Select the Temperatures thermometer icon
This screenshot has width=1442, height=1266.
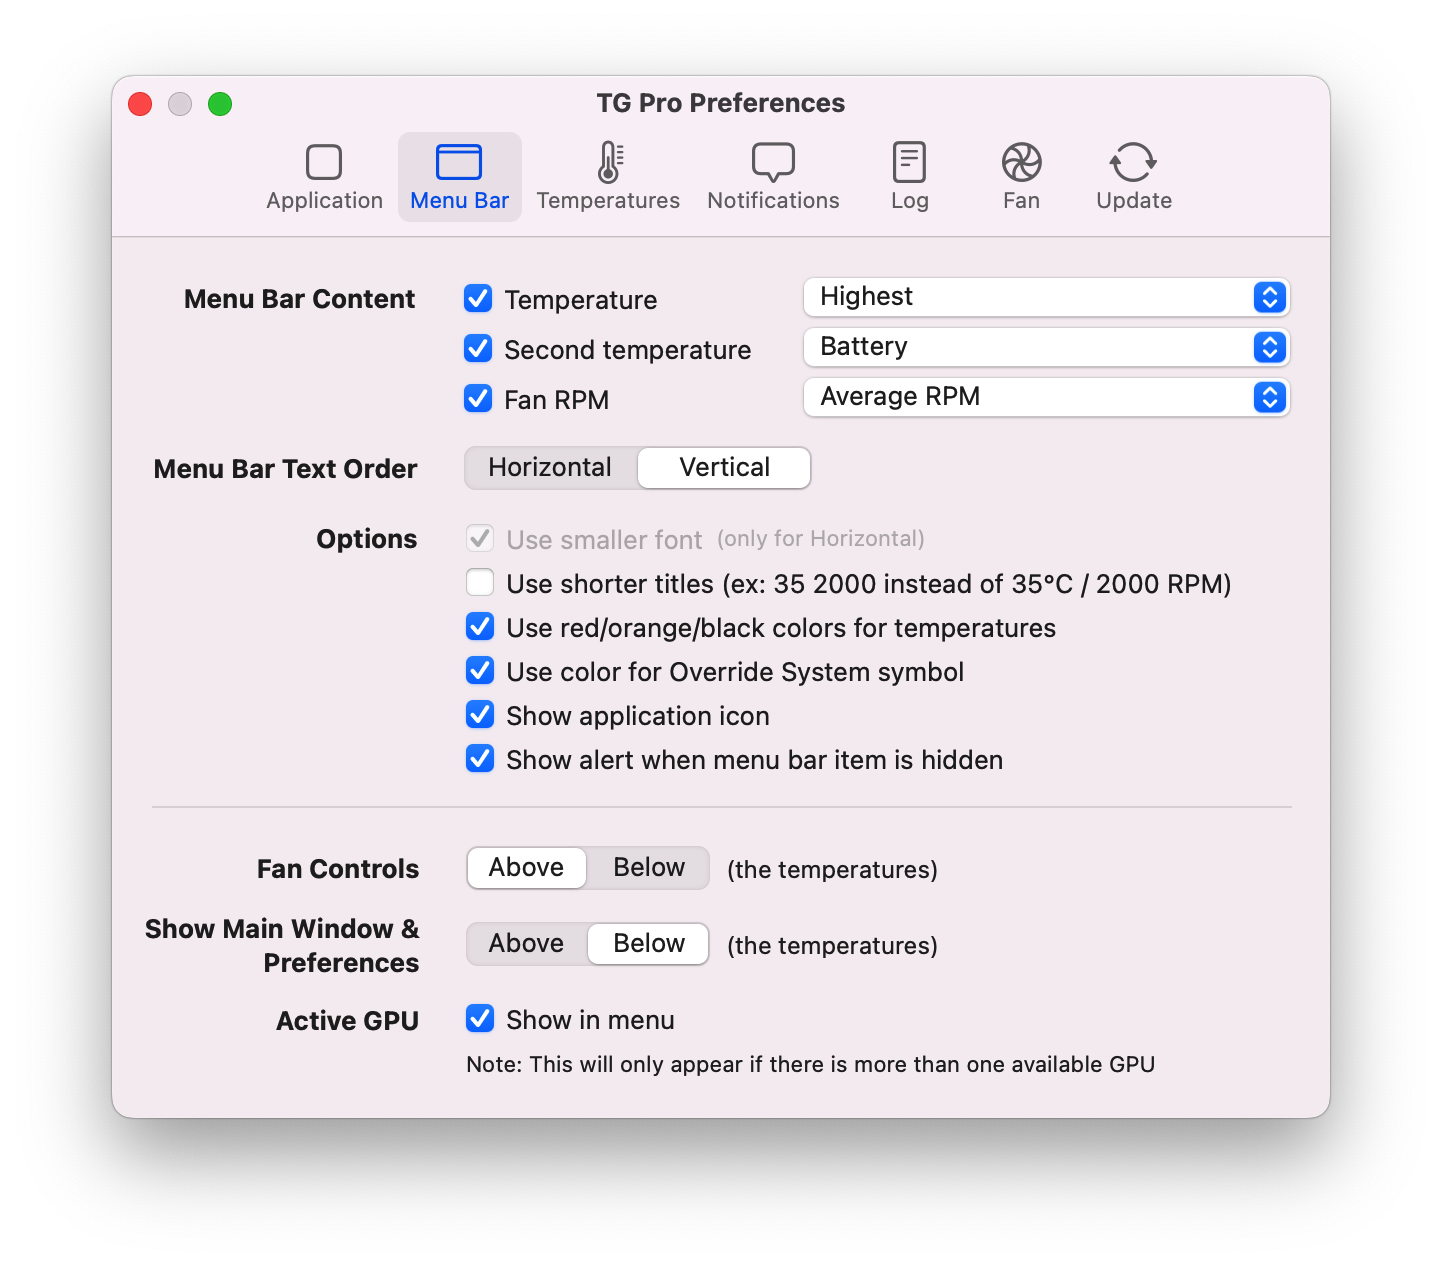click(x=607, y=162)
